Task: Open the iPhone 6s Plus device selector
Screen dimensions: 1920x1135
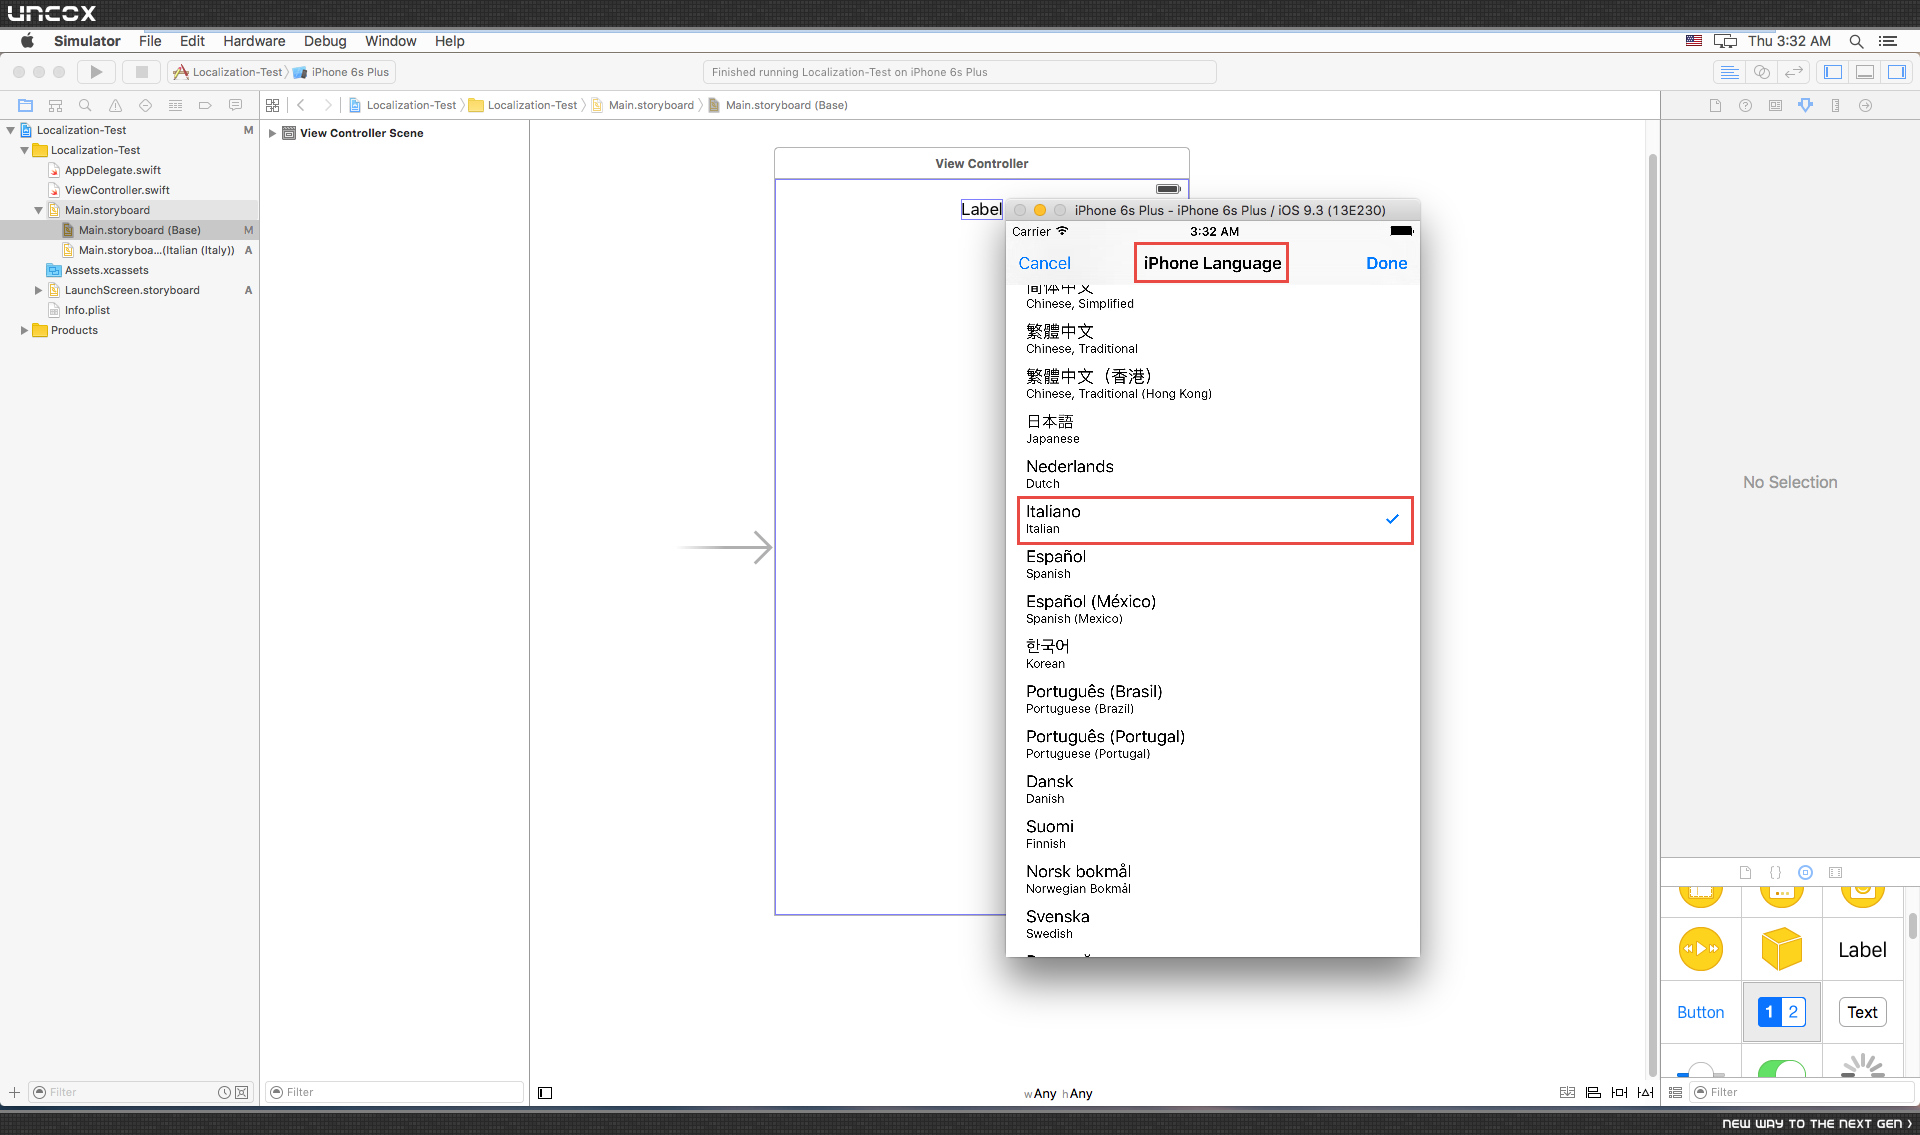Action: tap(342, 72)
